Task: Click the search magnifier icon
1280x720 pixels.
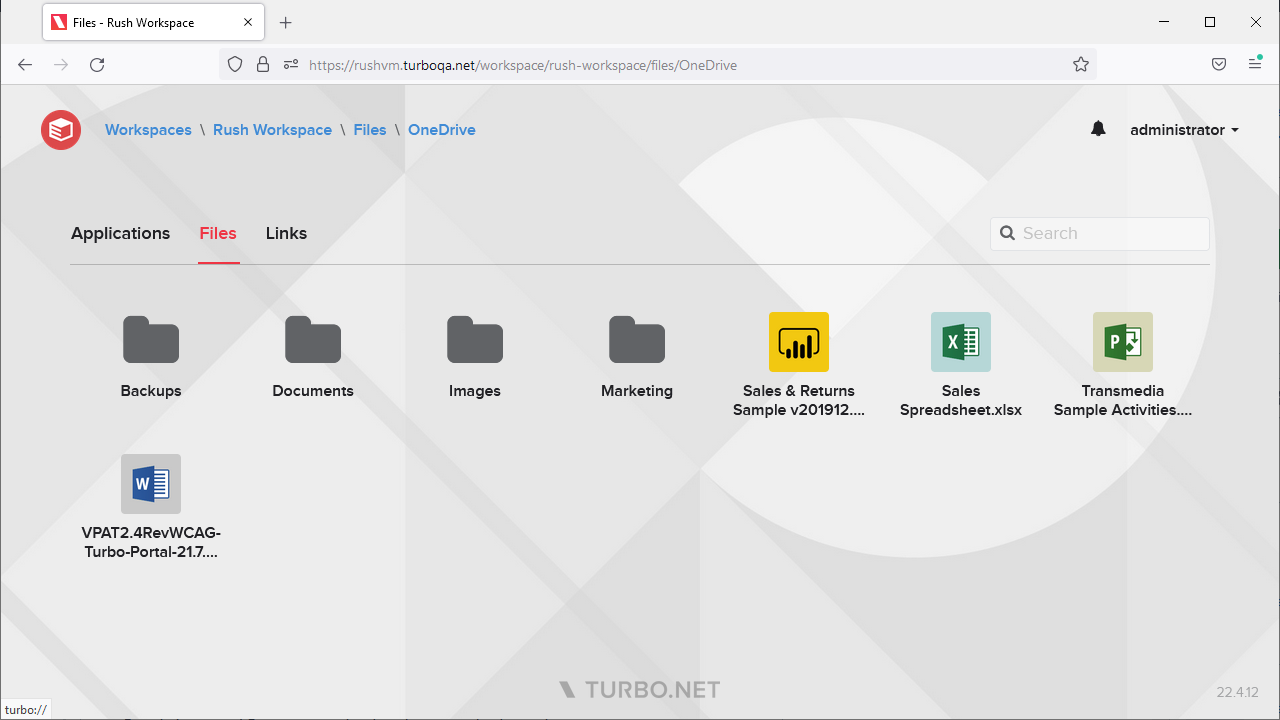Action: 1007,233
